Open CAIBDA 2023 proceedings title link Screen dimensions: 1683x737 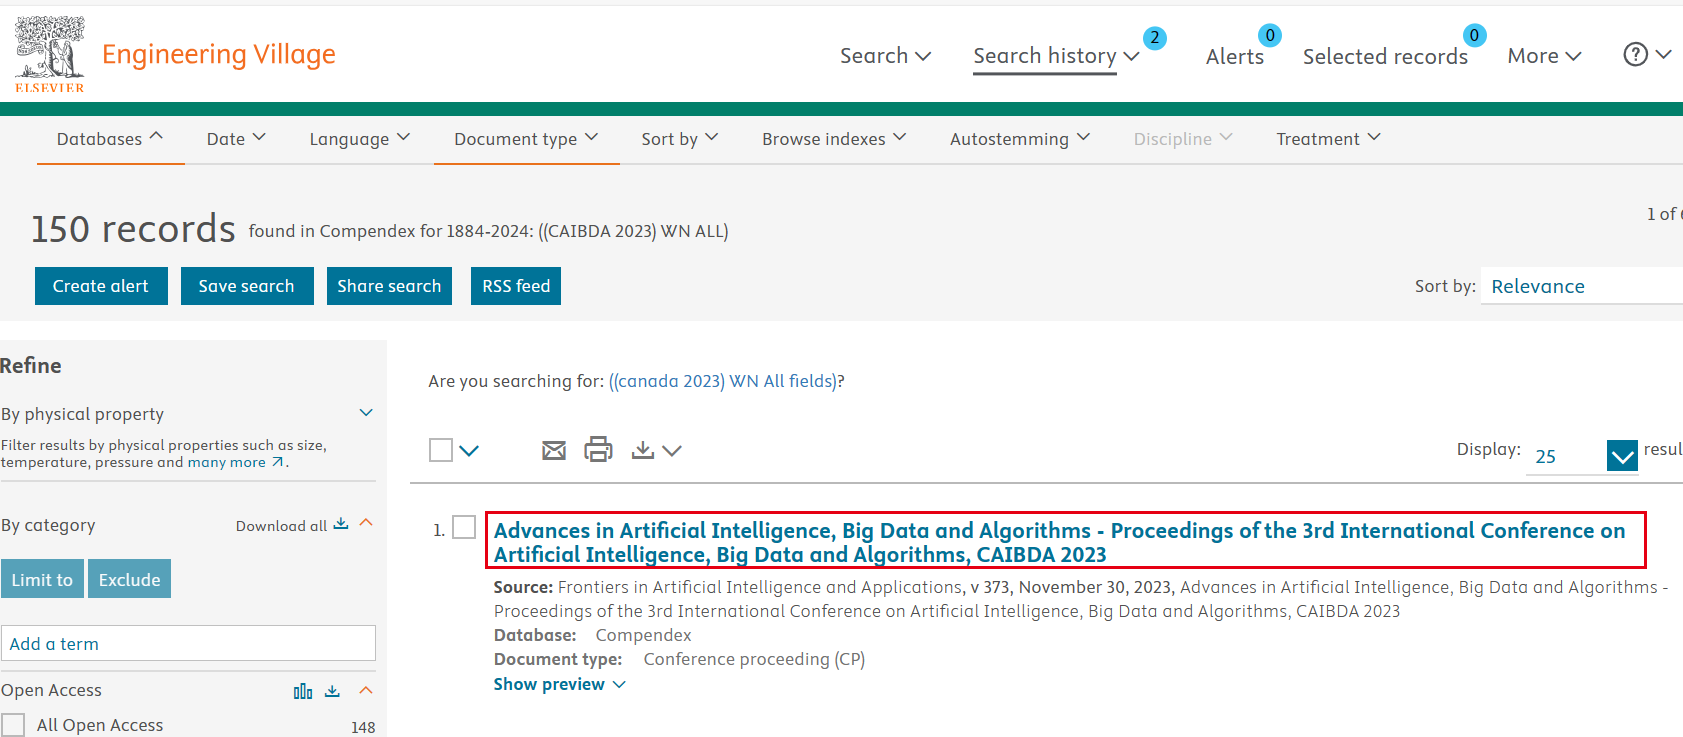1060,542
